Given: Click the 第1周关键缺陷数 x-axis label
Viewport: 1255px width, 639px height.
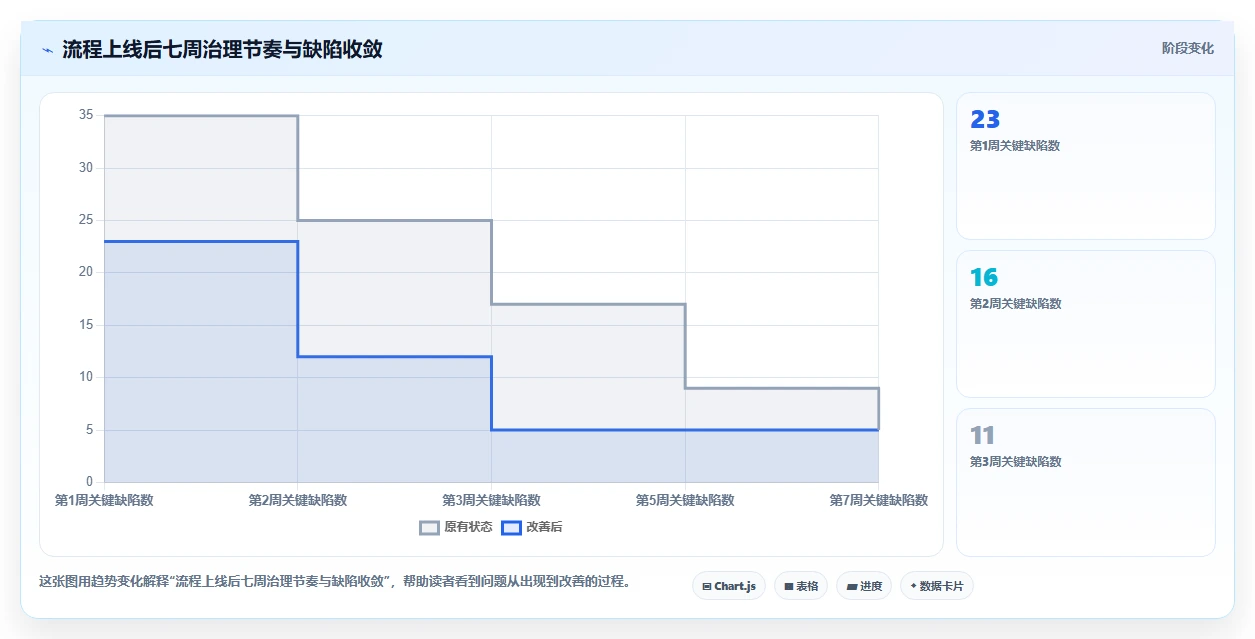Looking at the screenshot, I should [x=104, y=500].
